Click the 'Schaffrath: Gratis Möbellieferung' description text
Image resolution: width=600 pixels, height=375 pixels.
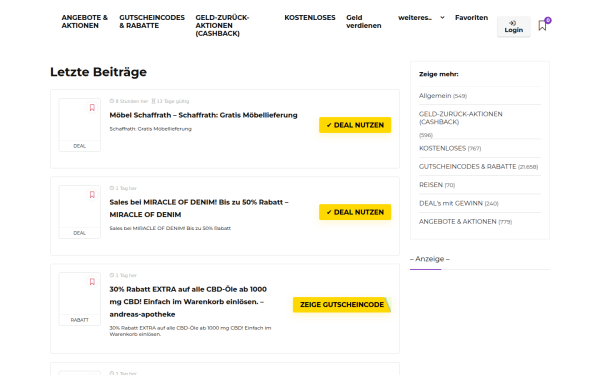[150, 129]
